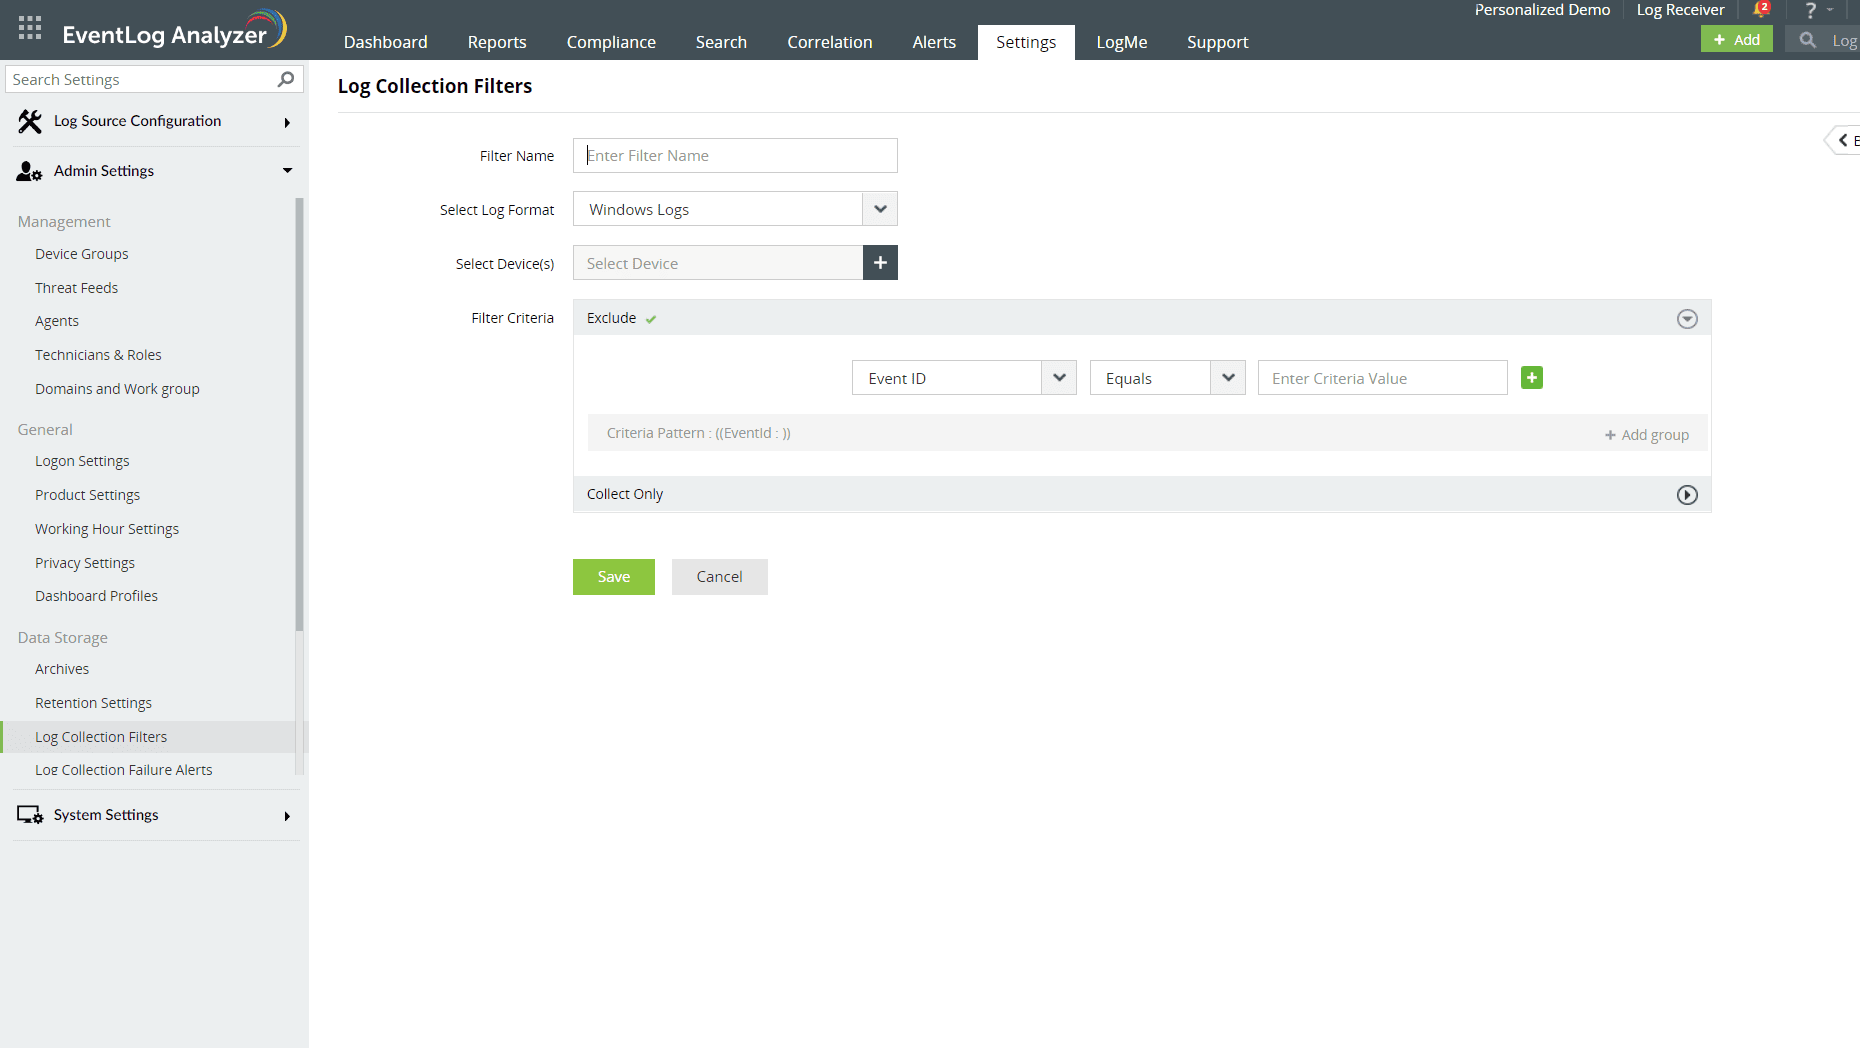Click the collapsed side panel arrow
This screenshot has height=1048, width=1860.
pos(1843,141)
